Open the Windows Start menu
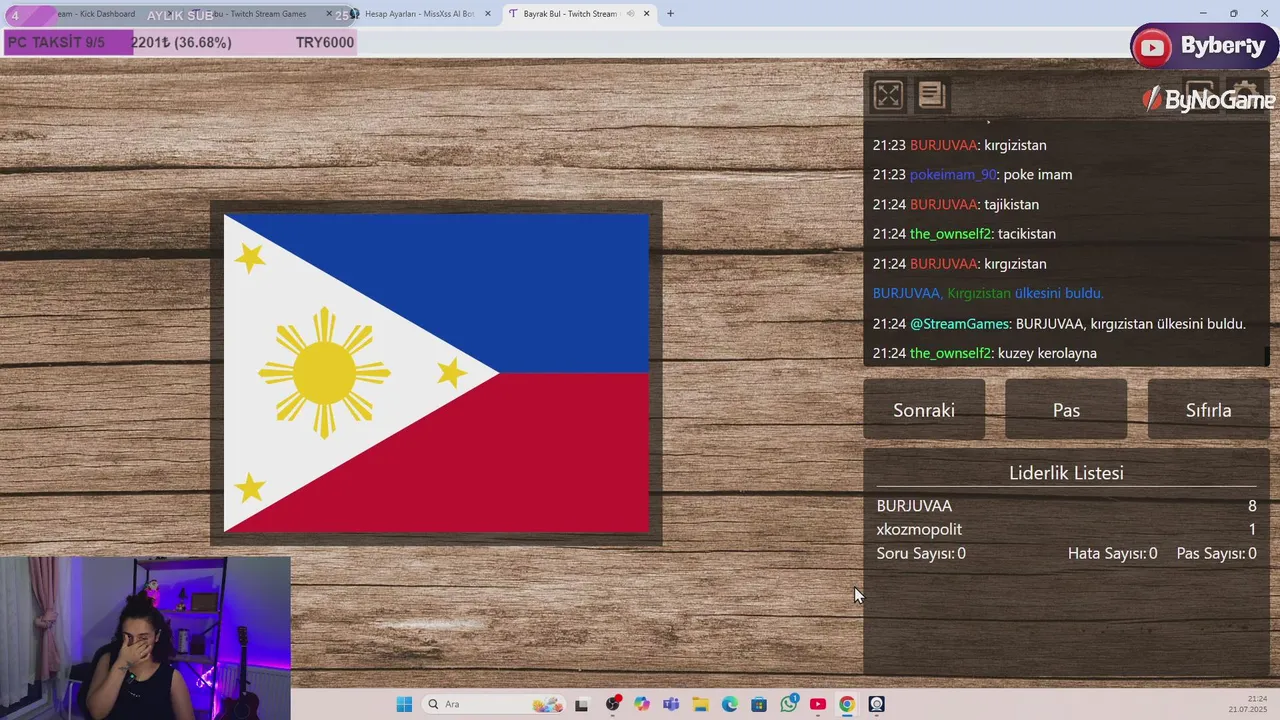The image size is (1280, 720). (x=404, y=704)
